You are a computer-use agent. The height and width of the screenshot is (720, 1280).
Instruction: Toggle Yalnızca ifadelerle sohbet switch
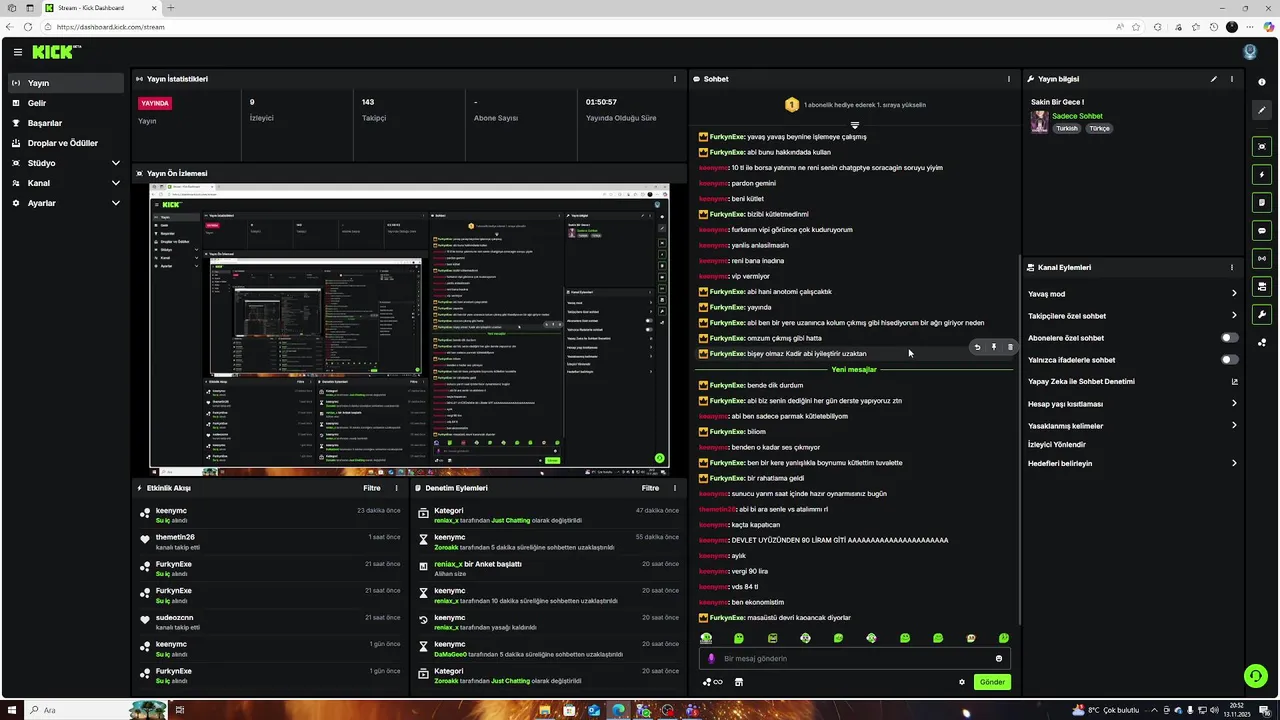(1229, 360)
